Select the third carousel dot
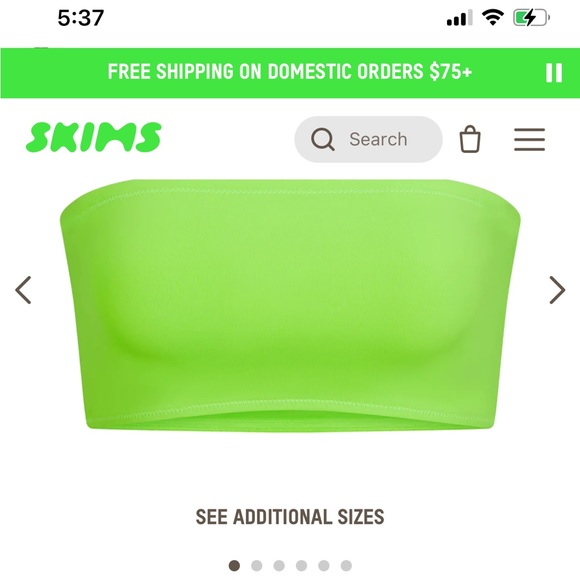The width and height of the screenshot is (580, 580). coord(279,566)
